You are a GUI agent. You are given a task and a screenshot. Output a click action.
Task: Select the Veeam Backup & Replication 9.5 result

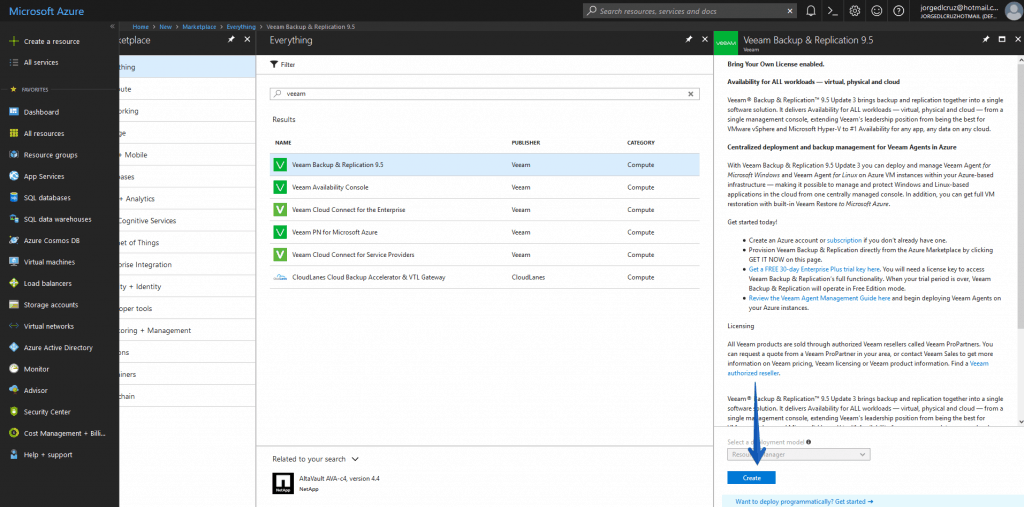point(485,165)
